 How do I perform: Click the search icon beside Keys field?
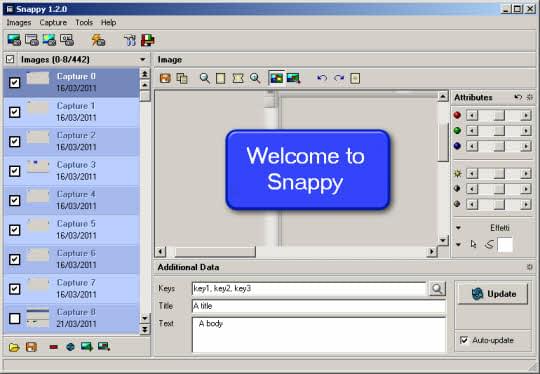click(x=437, y=289)
